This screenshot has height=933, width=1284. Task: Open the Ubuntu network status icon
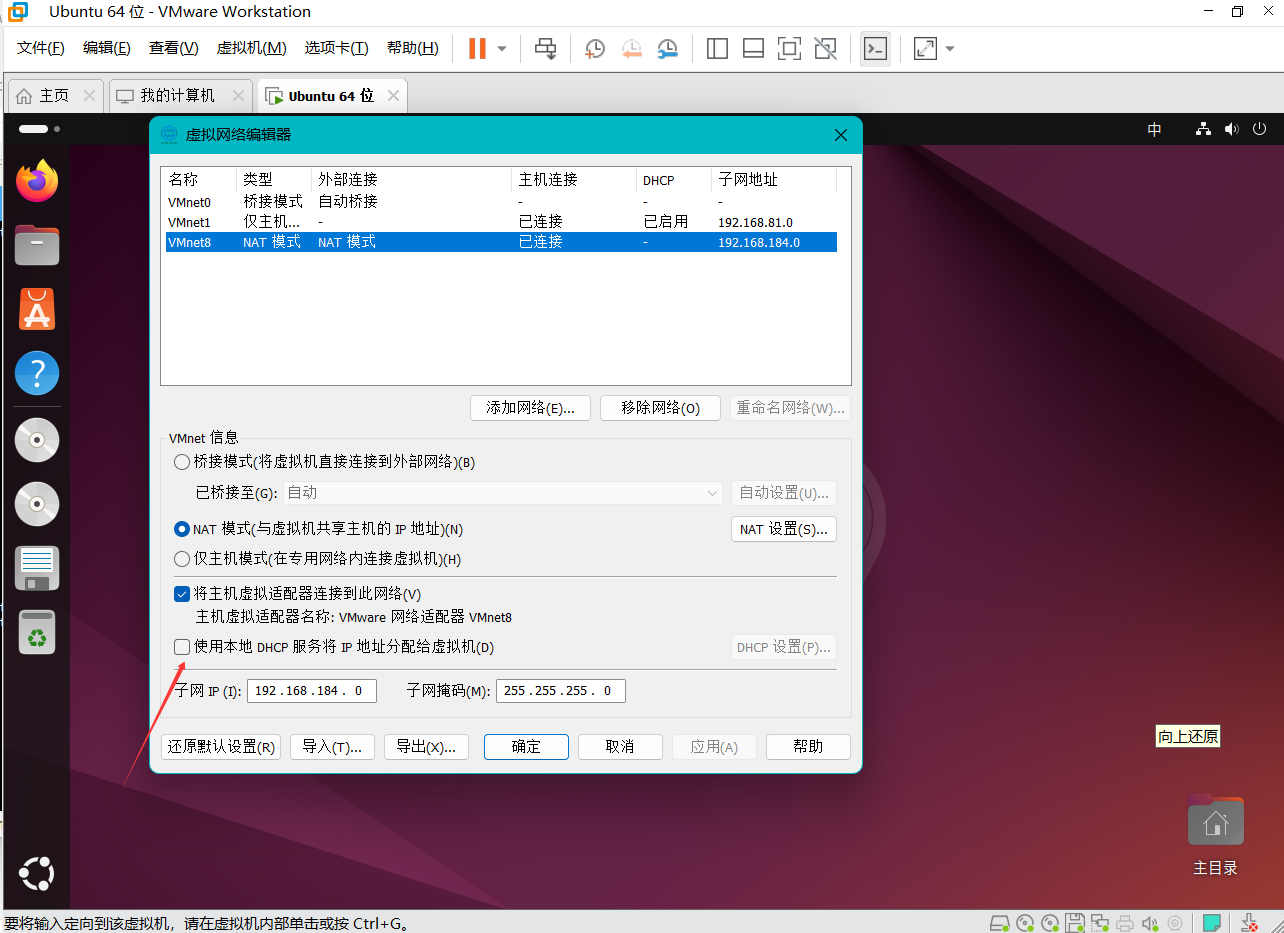pyautogui.click(x=1204, y=129)
